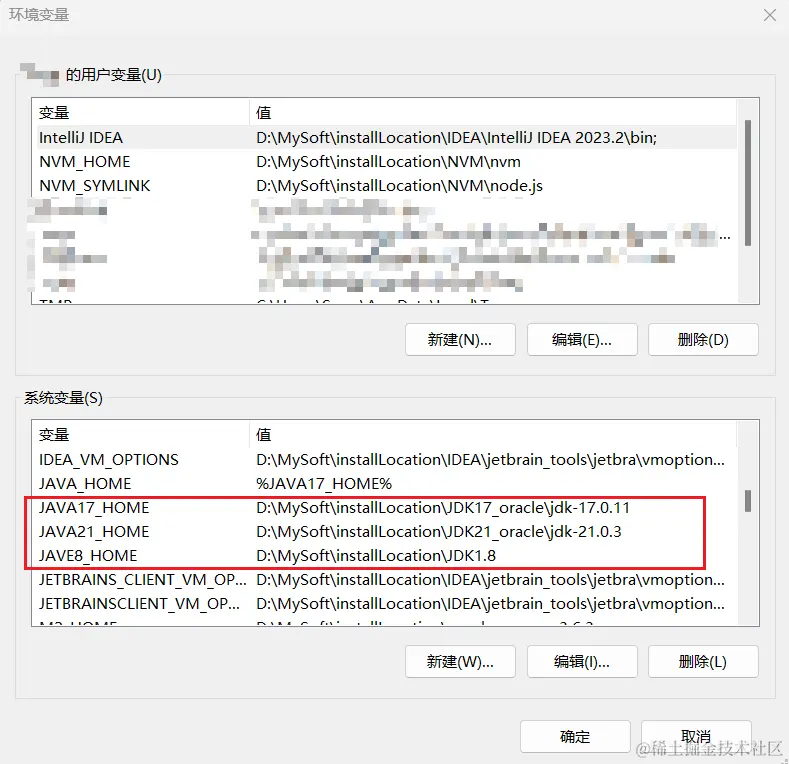Click Edit (E) button for user variables
The width and height of the screenshot is (789, 764).
582,340
